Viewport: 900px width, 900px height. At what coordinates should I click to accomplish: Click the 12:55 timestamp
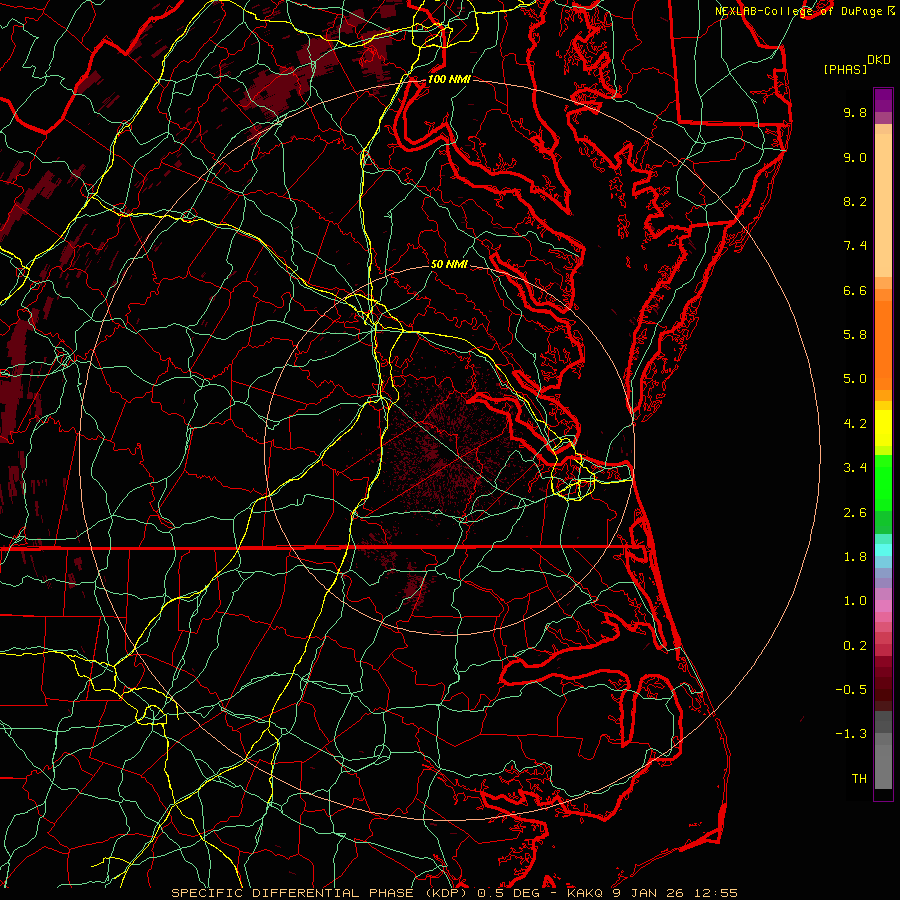pyautogui.click(x=715, y=893)
